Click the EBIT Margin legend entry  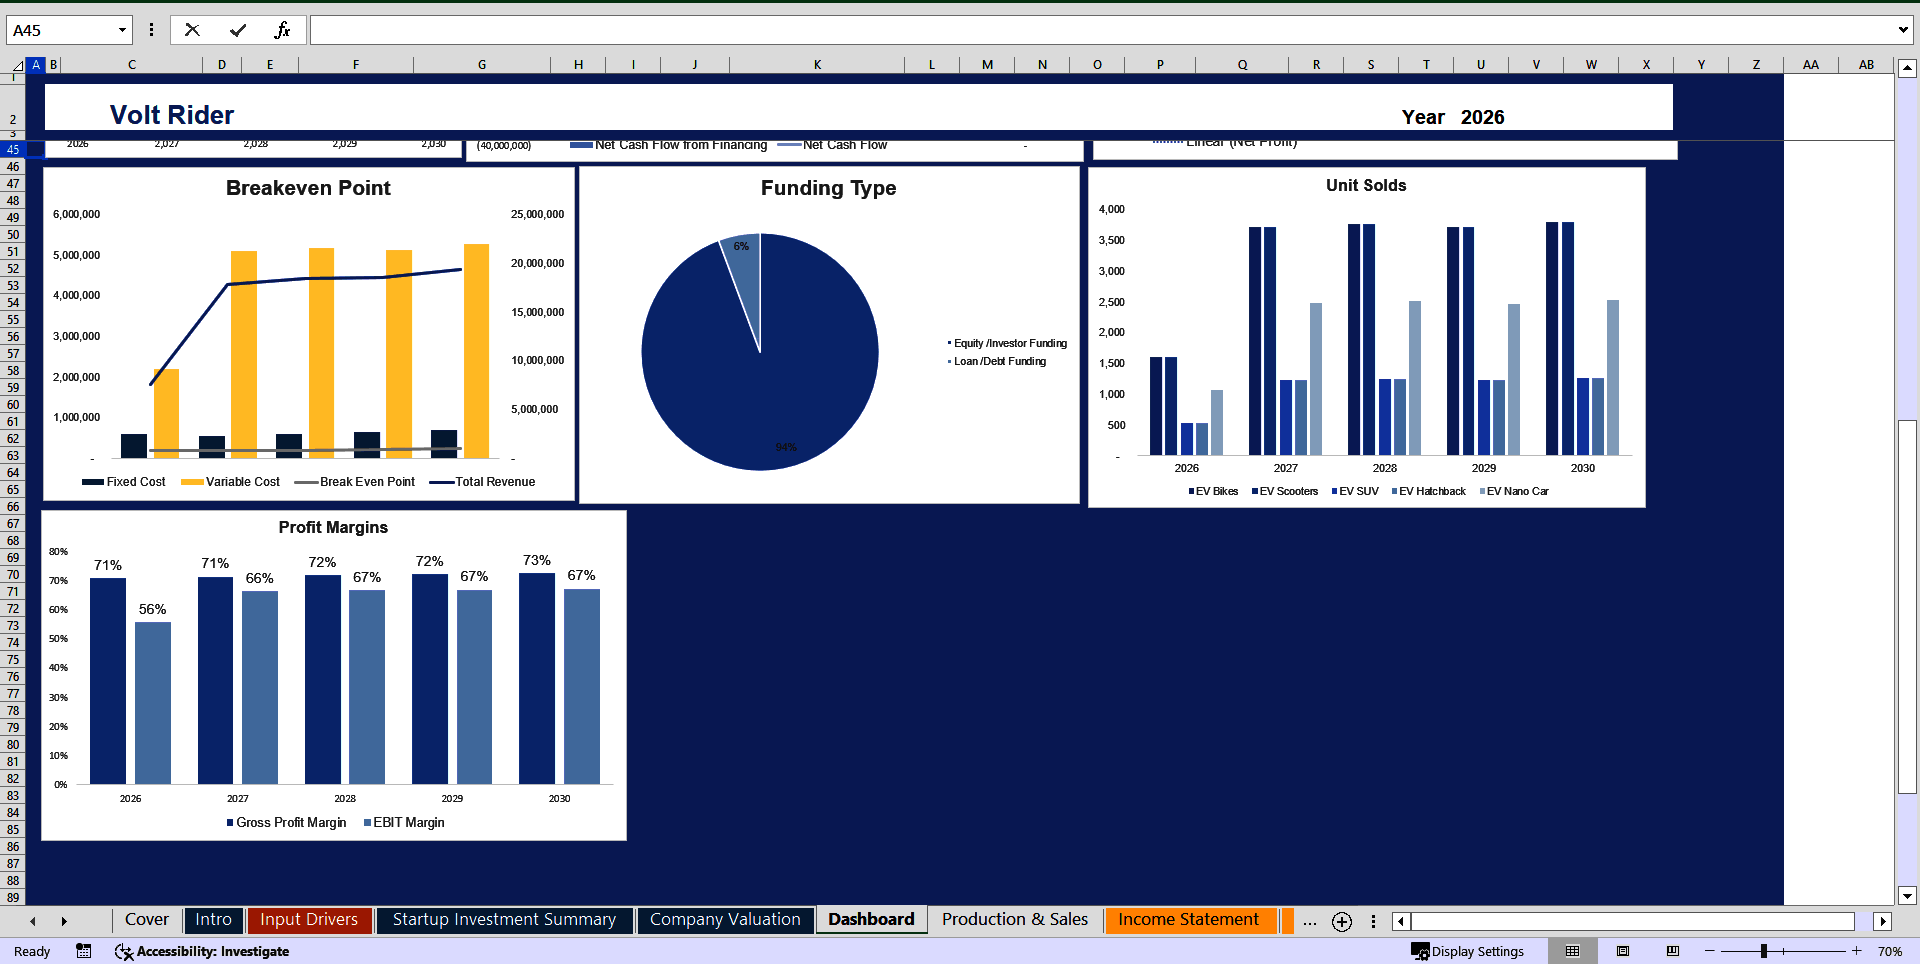click(x=404, y=822)
